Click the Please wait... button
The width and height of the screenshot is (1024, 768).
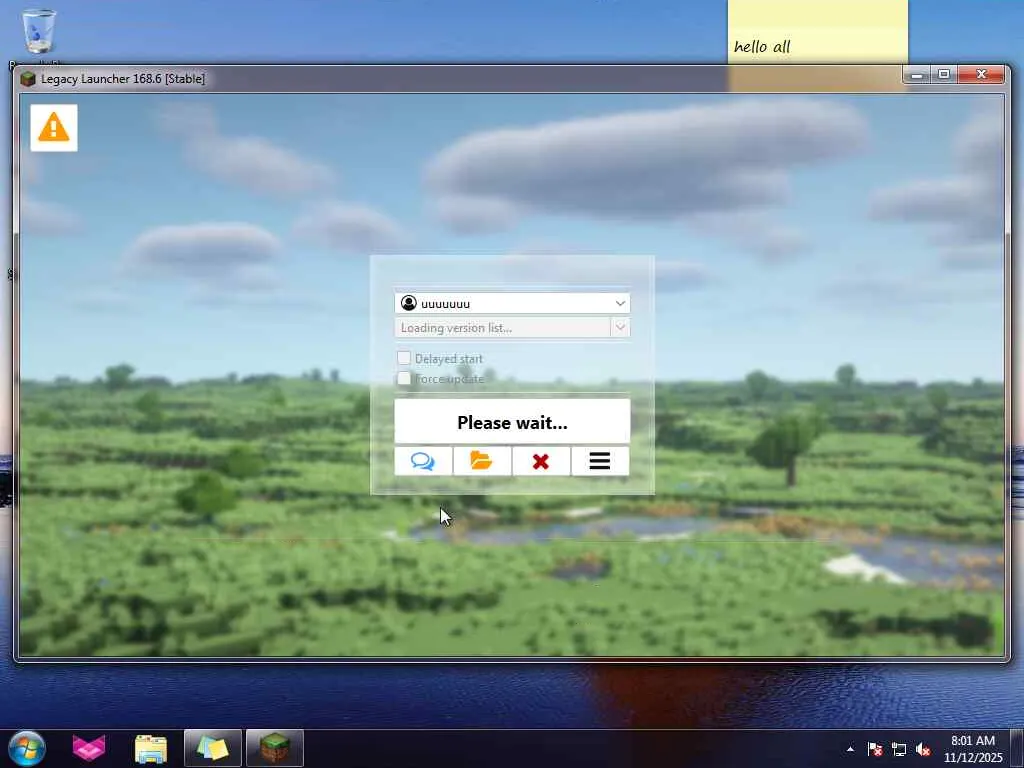click(x=512, y=422)
